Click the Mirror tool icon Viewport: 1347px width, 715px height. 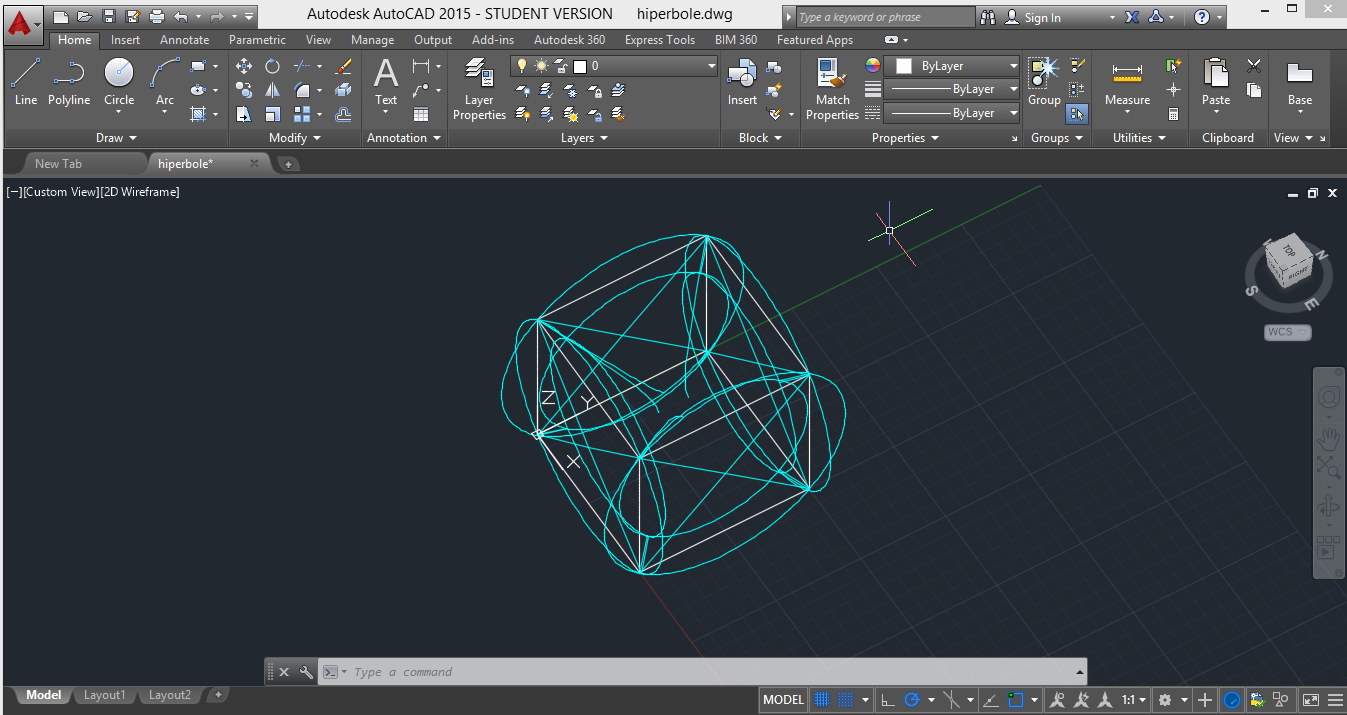point(272,90)
